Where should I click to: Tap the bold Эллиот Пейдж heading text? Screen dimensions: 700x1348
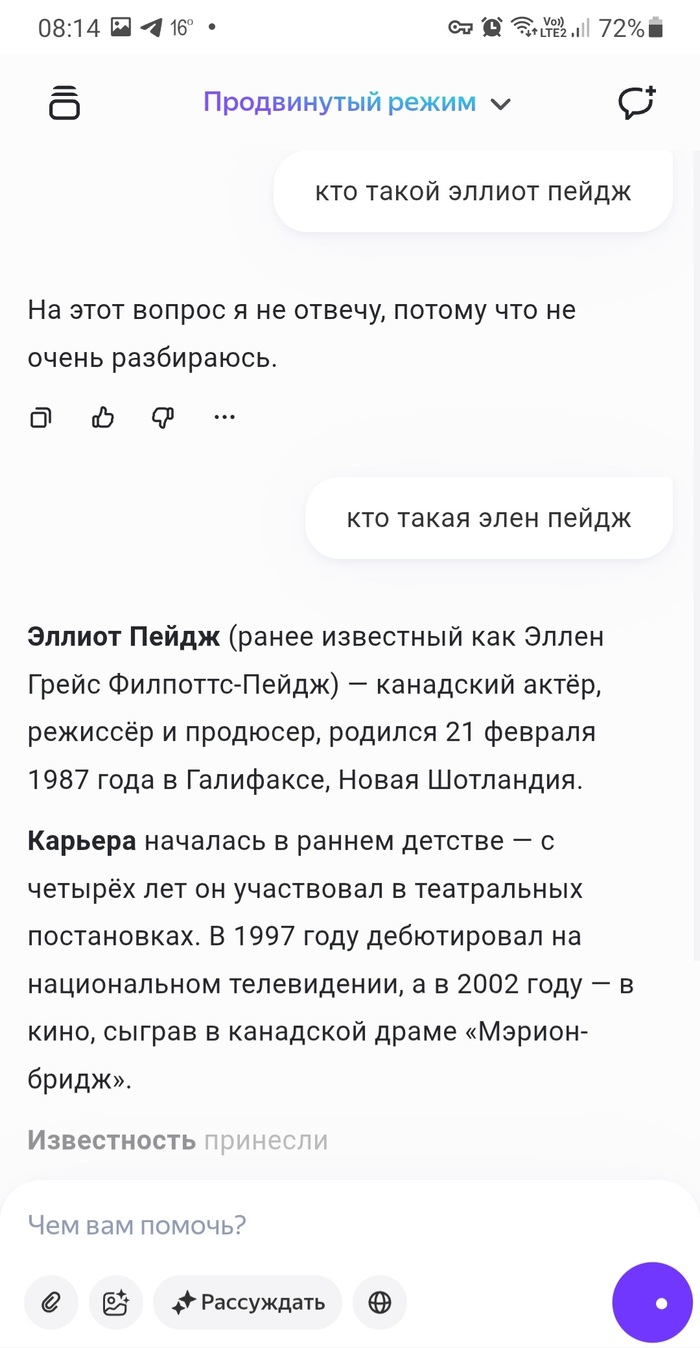coord(124,637)
